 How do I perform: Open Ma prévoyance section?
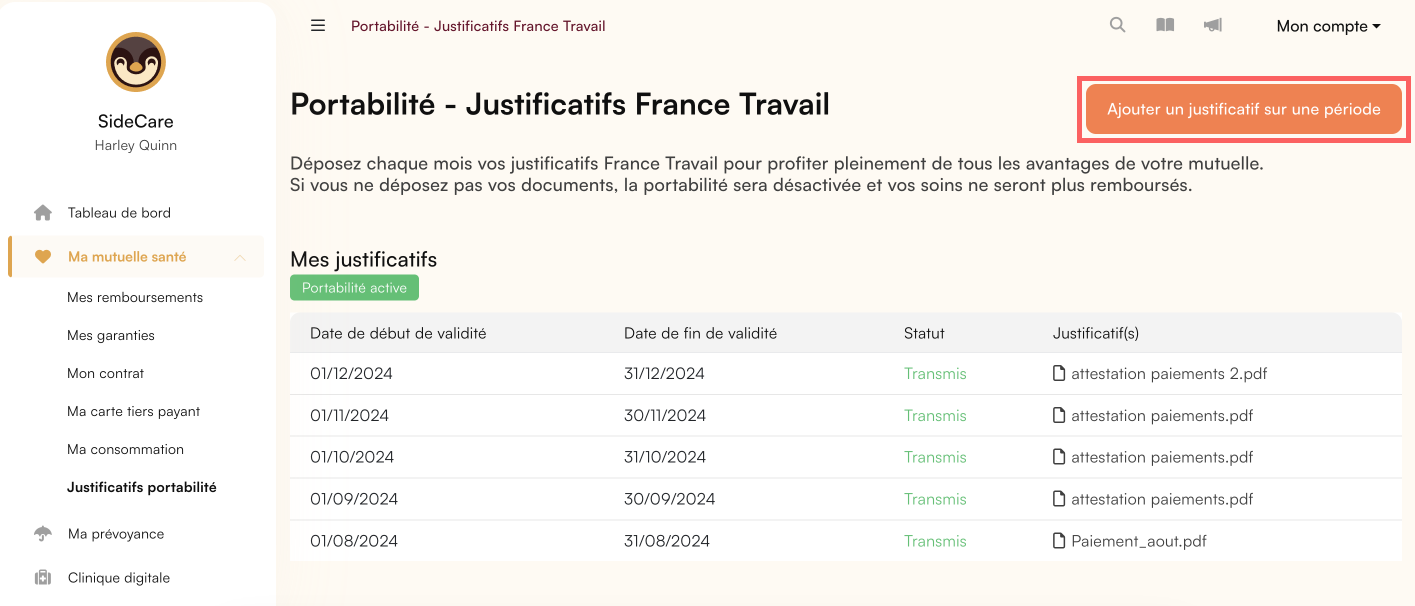[116, 534]
